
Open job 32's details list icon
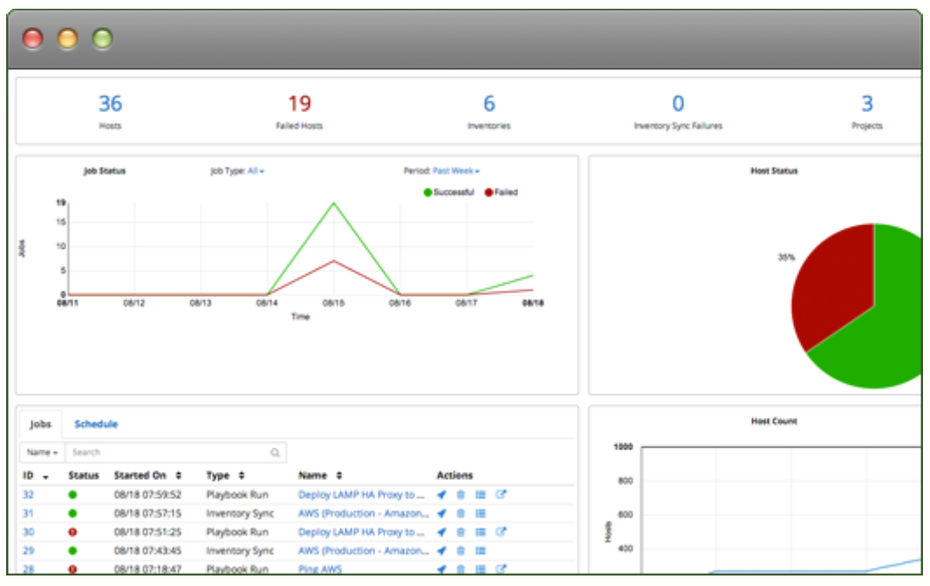tap(480, 495)
